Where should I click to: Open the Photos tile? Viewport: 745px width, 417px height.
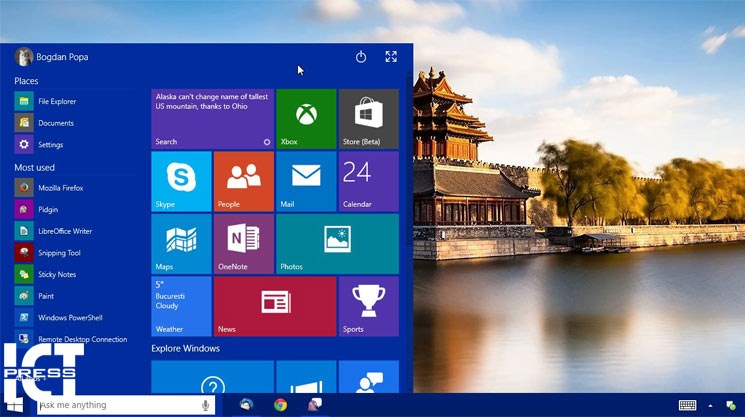pyautogui.click(x=337, y=243)
